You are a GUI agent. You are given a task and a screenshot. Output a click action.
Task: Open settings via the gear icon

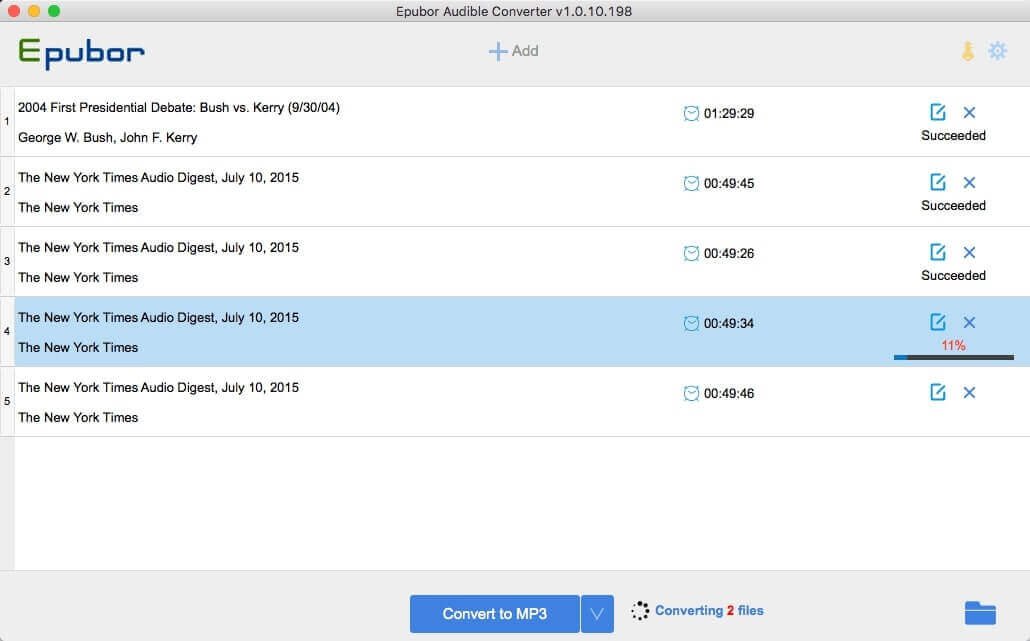coord(997,51)
